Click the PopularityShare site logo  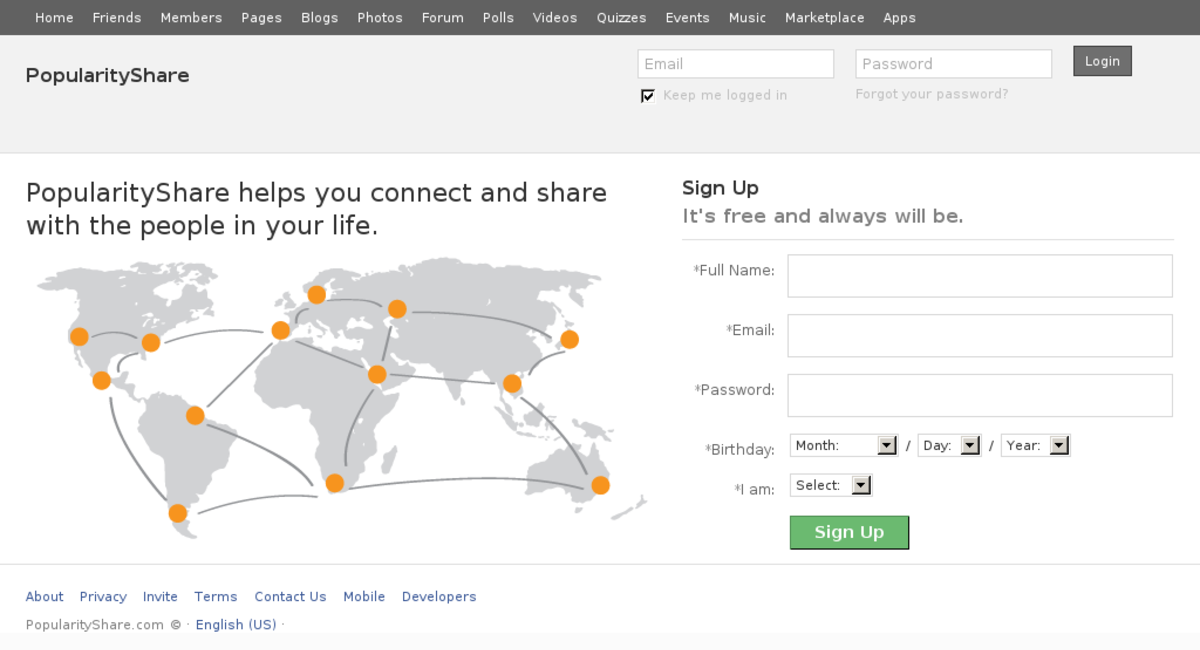107,76
